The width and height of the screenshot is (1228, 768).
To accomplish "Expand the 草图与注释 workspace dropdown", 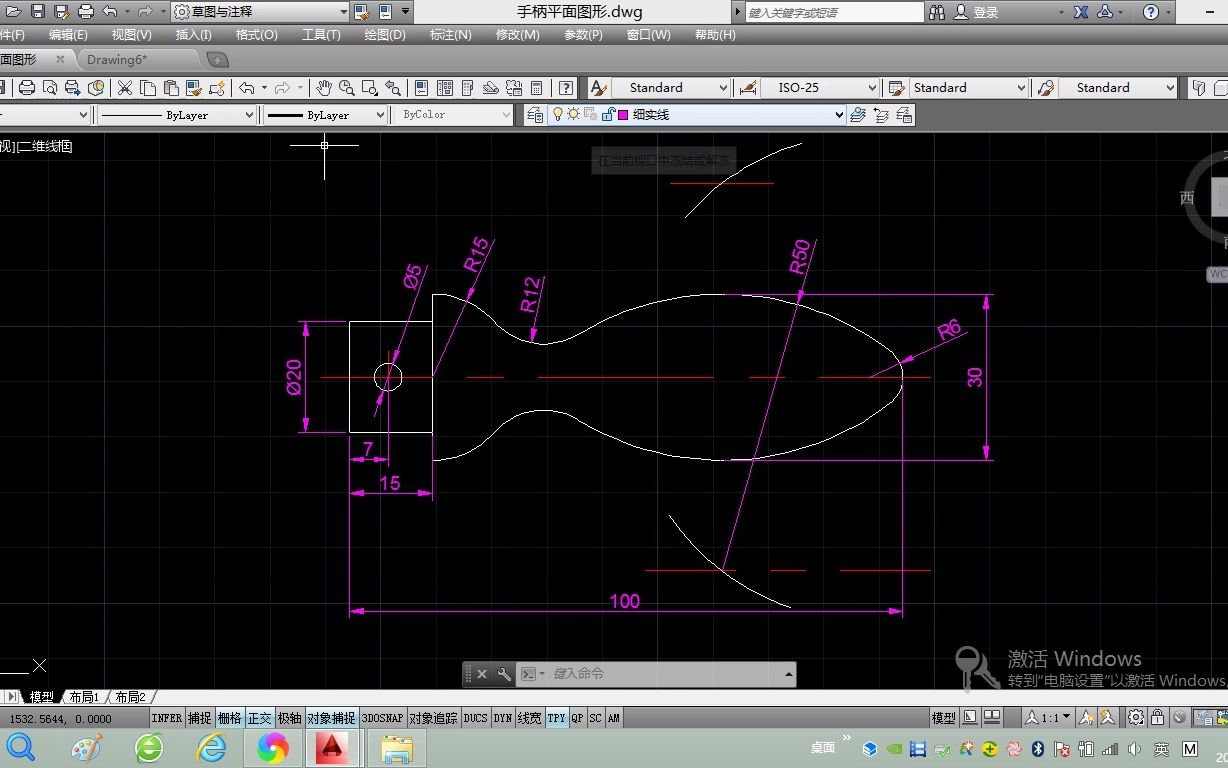I will (x=343, y=12).
